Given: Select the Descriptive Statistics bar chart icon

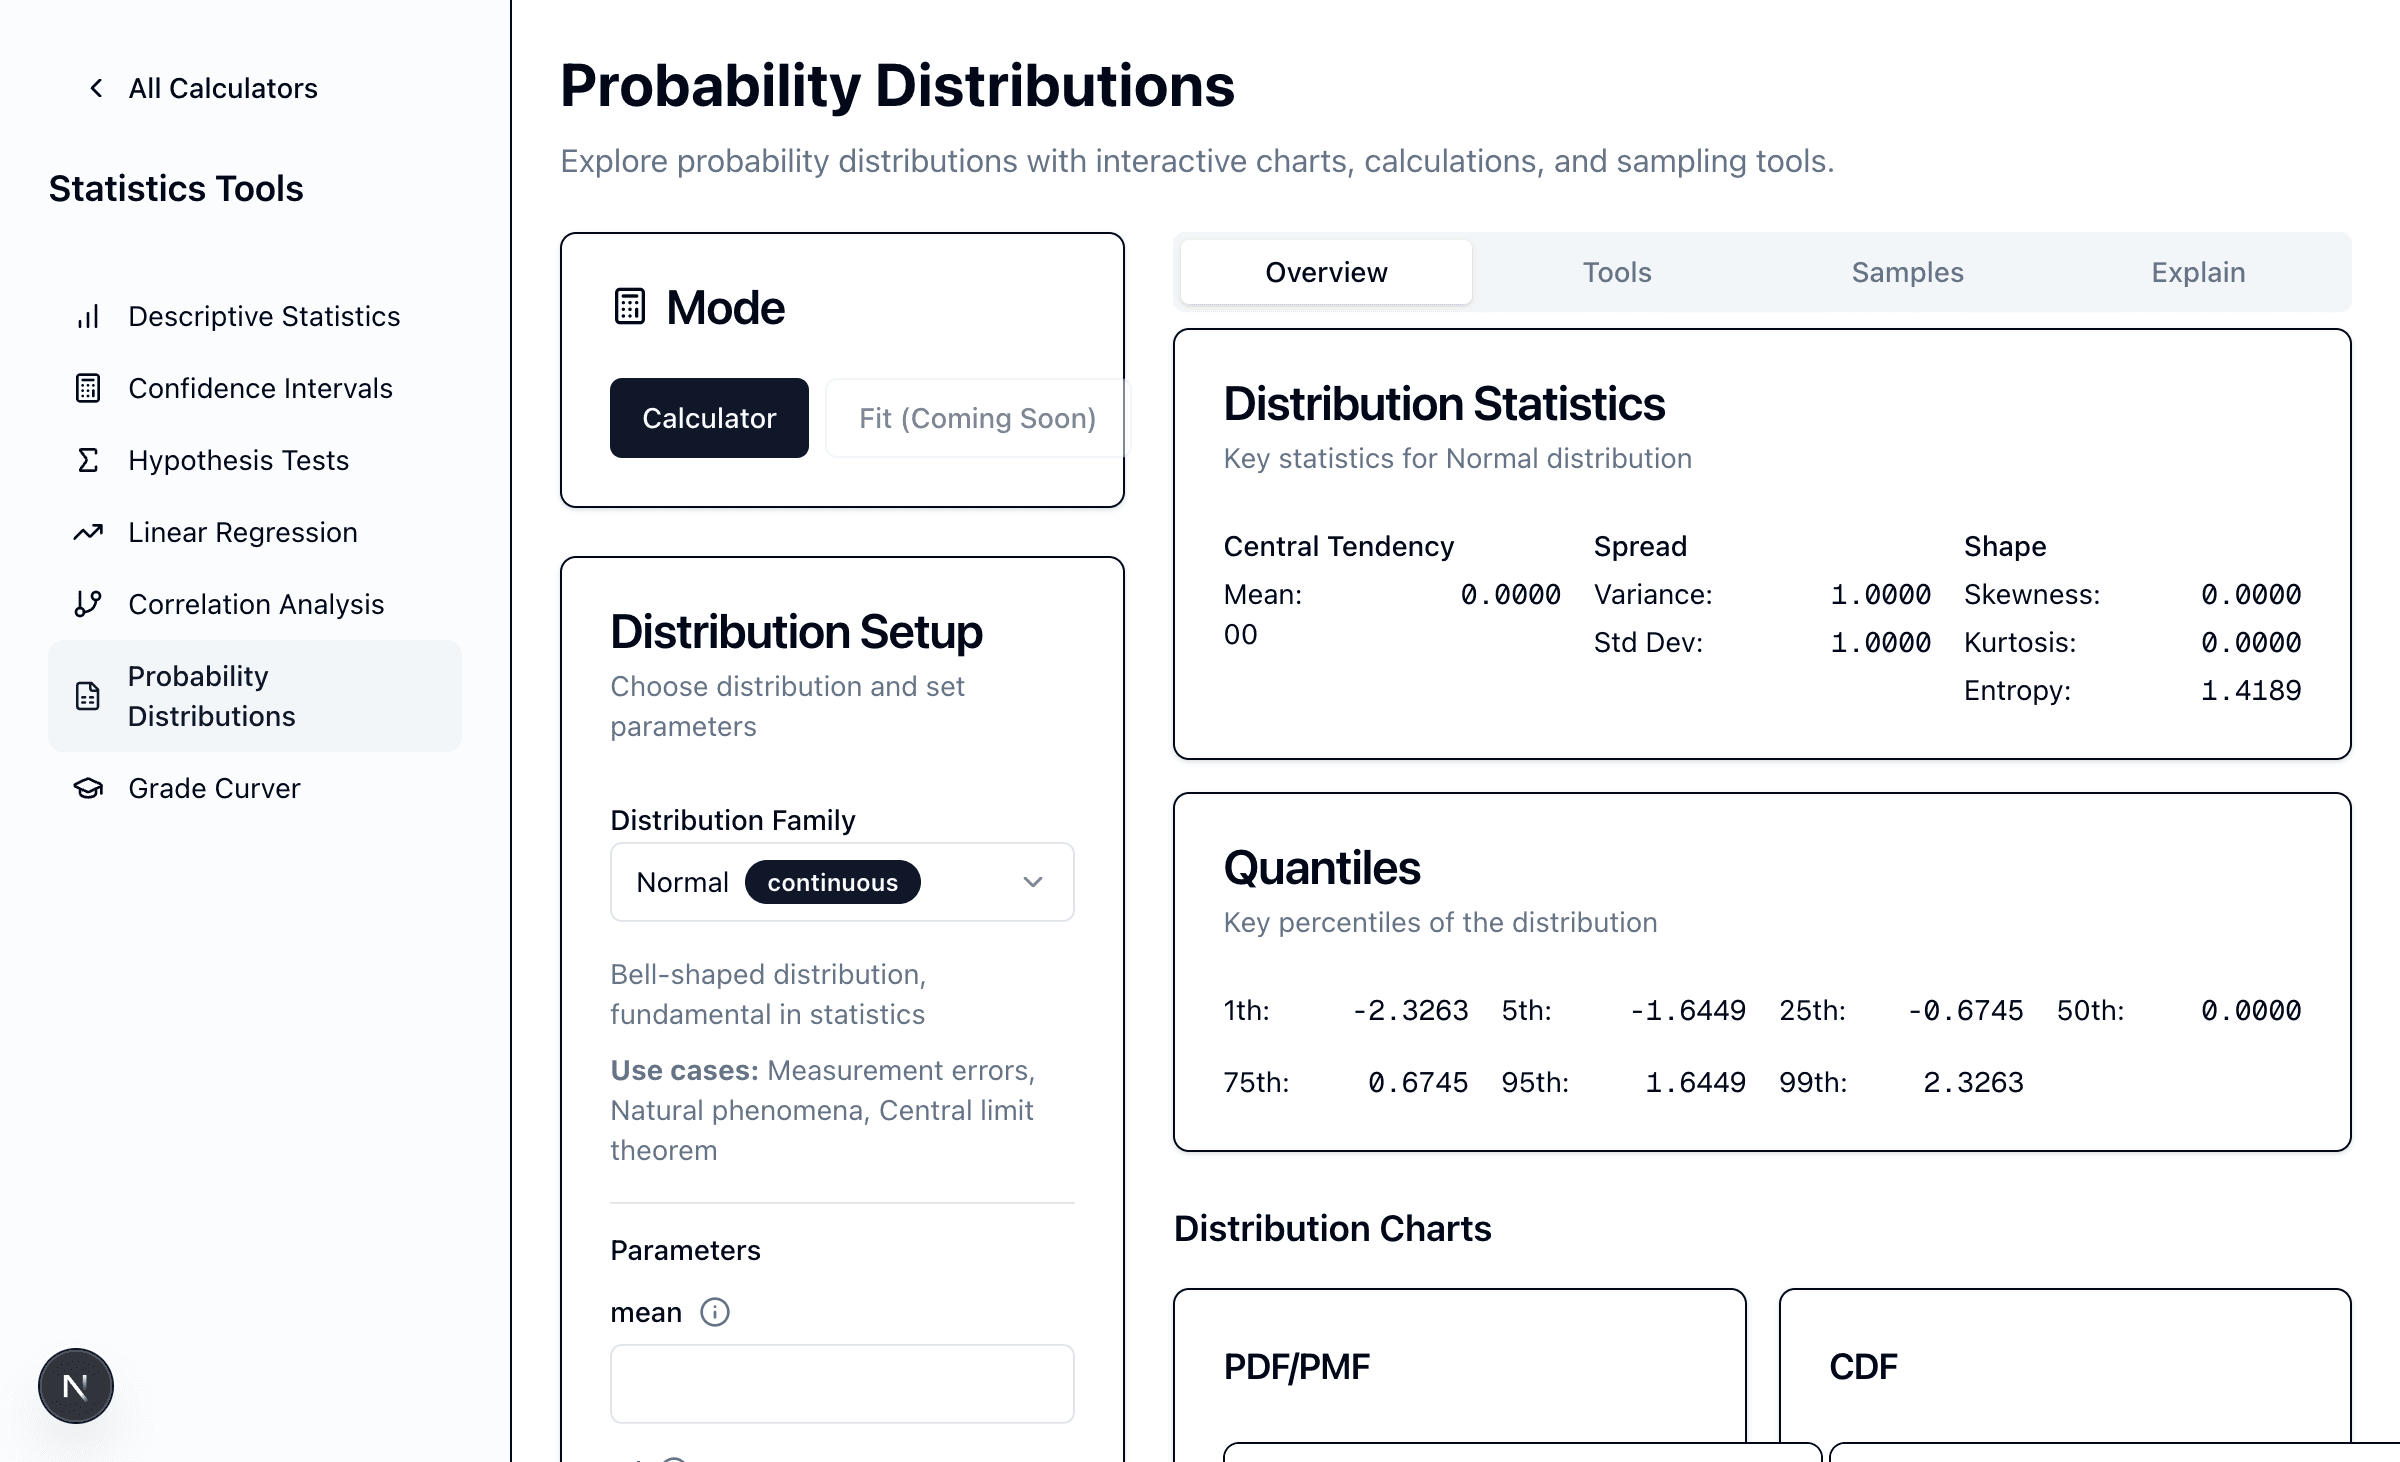Looking at the screenshot, I should click(88, 316).
